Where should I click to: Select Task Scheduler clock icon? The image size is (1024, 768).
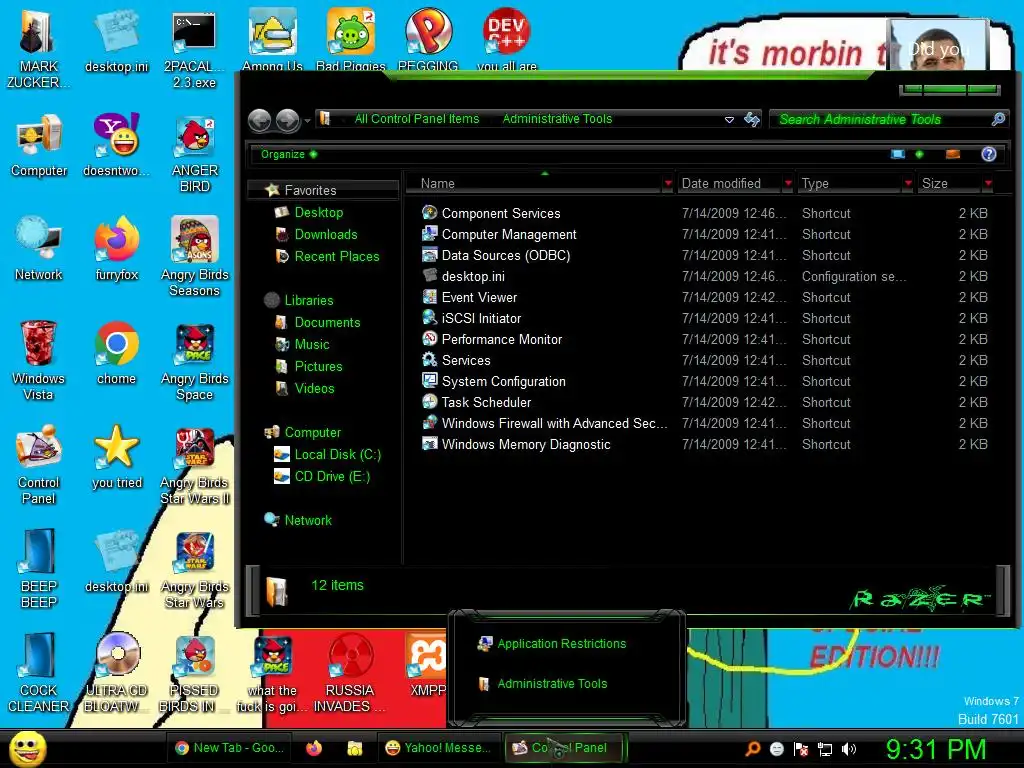(429, 402)
